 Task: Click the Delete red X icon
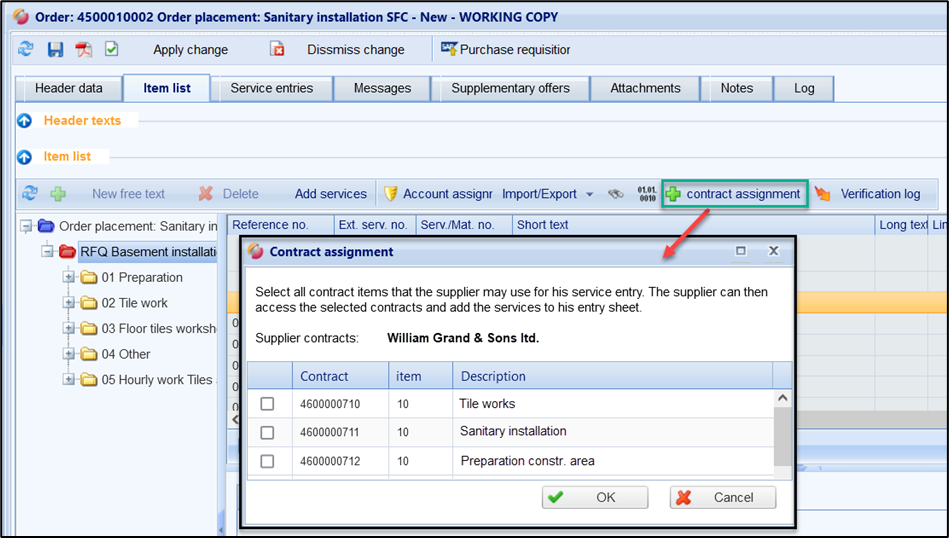[206, 194]
